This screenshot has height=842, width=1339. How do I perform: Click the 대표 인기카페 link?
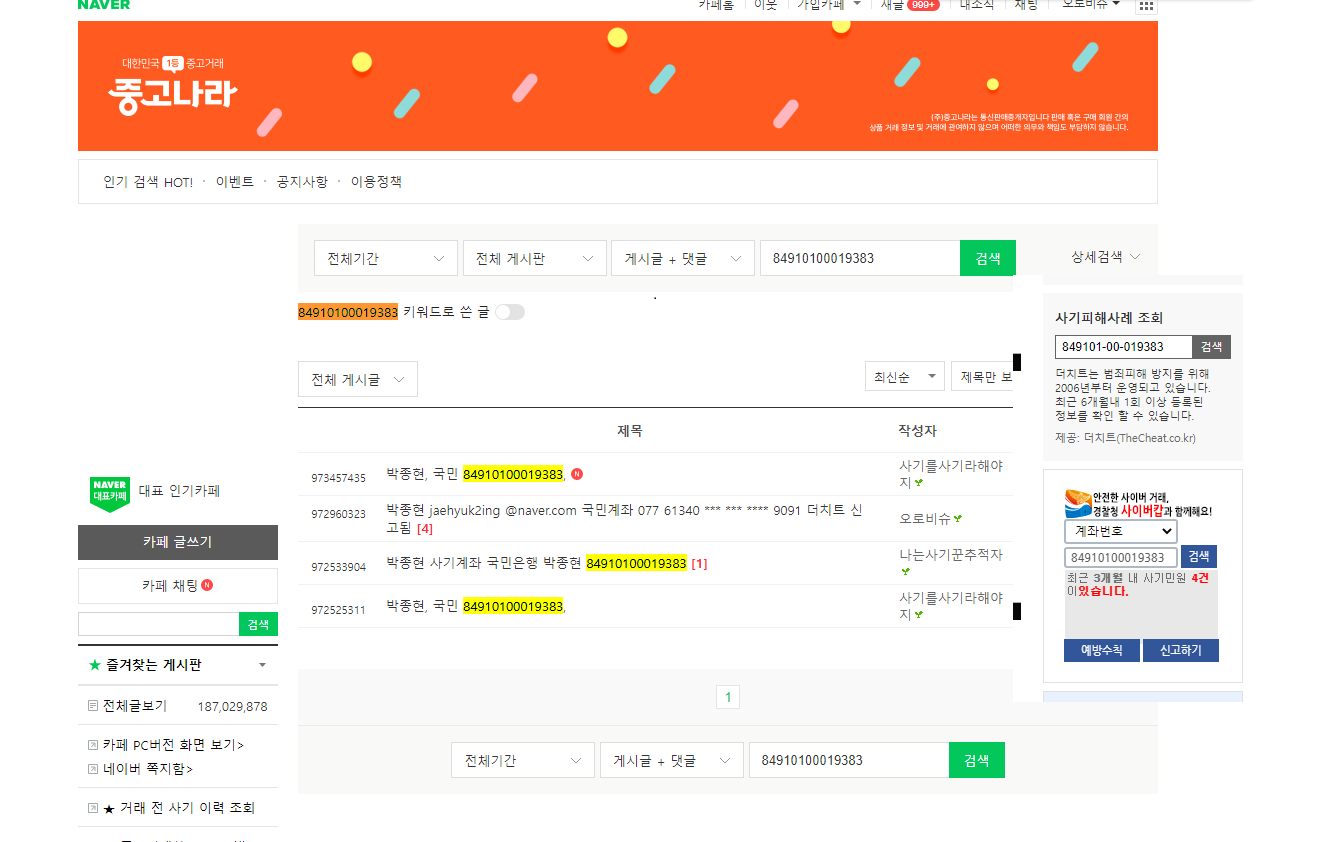pyautogui.click(x=179, y=491)
